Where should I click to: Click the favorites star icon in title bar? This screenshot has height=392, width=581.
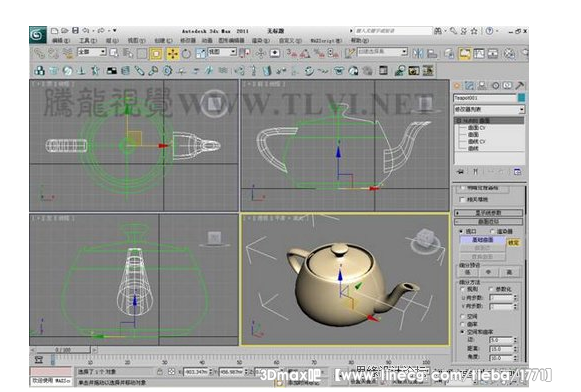[x=474, y=31]
